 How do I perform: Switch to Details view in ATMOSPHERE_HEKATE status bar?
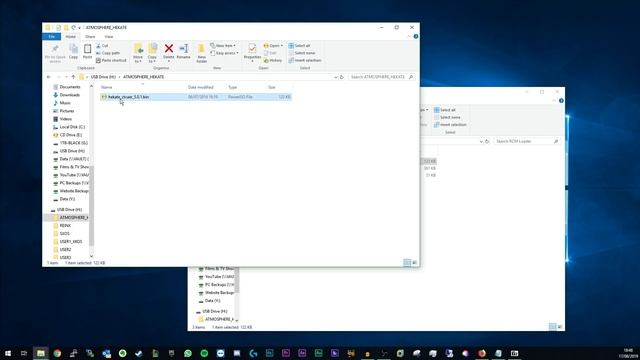pyautogui.click(x=407, y=263)
